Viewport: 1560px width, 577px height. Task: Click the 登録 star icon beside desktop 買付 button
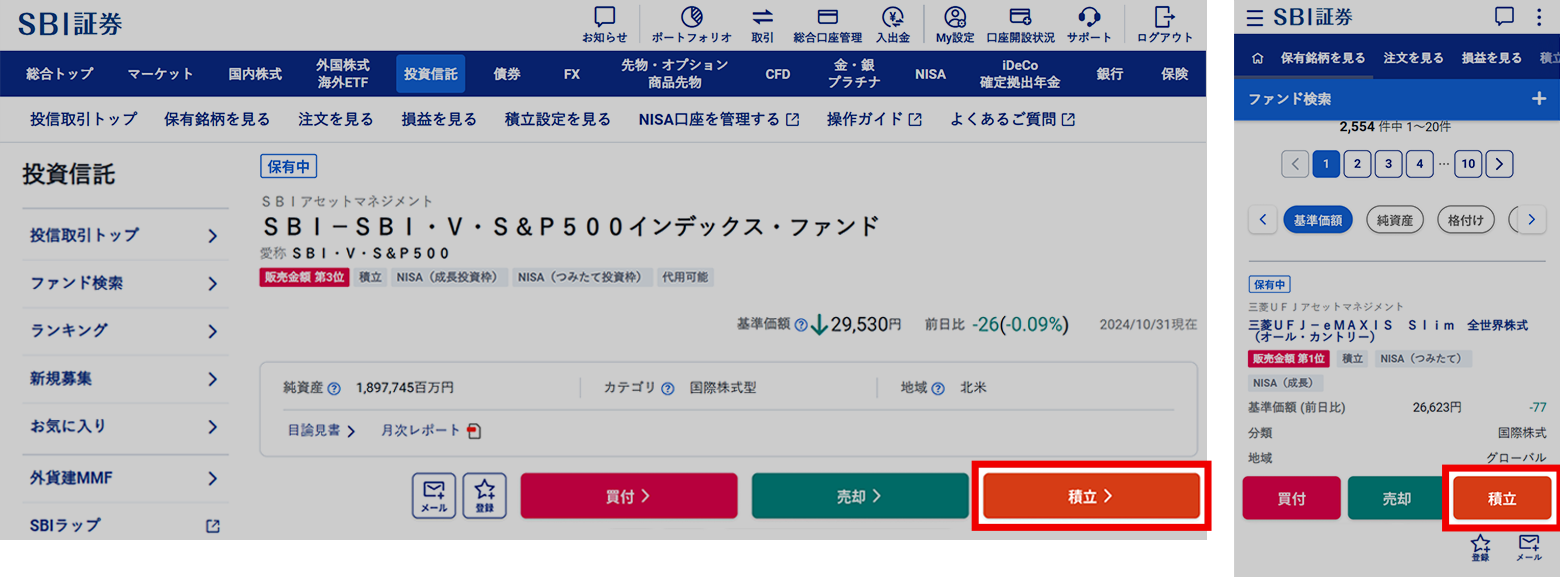[485, 495]
